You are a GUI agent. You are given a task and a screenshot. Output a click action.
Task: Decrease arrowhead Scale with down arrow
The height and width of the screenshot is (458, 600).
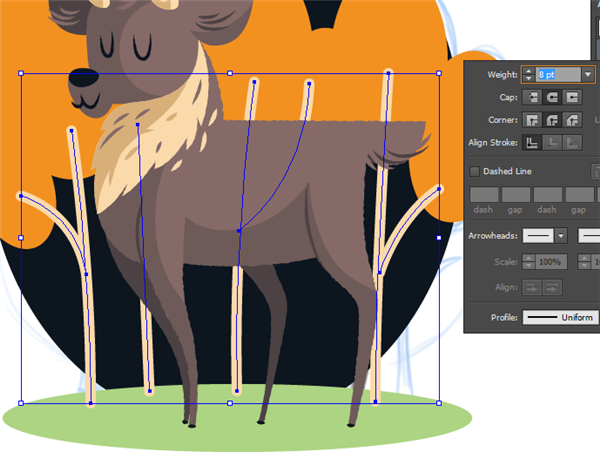click(x=528, y=265)
